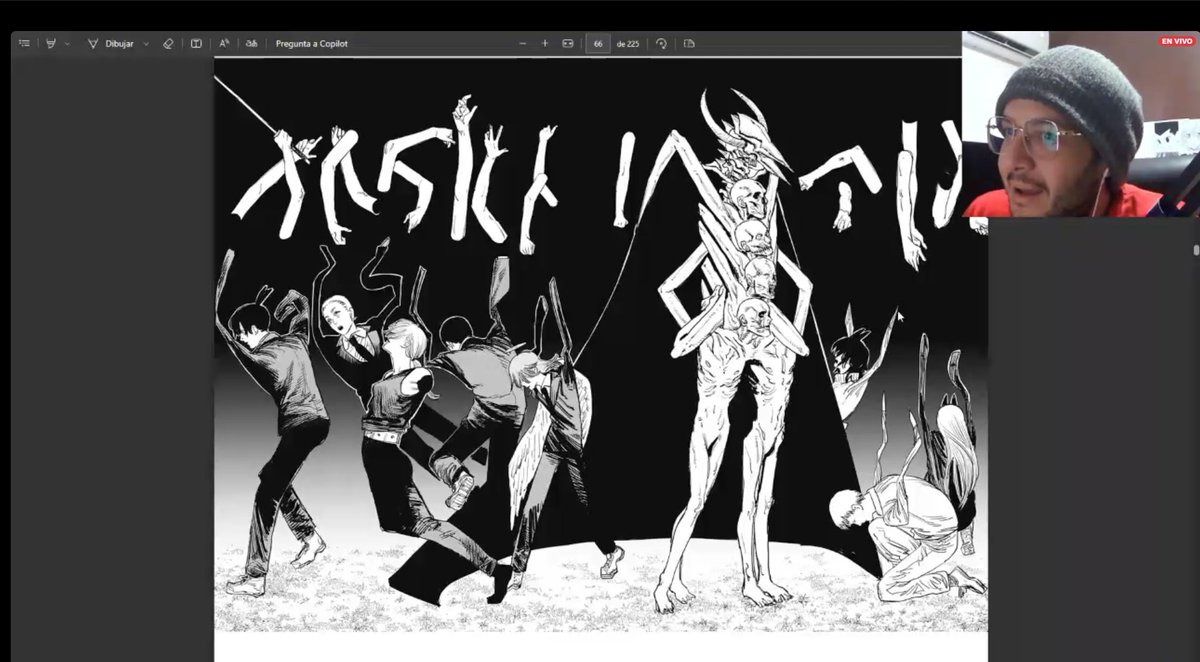The image size is (1200, 662).
Task: Click the add text box icon
Action: tap(196, 43)
